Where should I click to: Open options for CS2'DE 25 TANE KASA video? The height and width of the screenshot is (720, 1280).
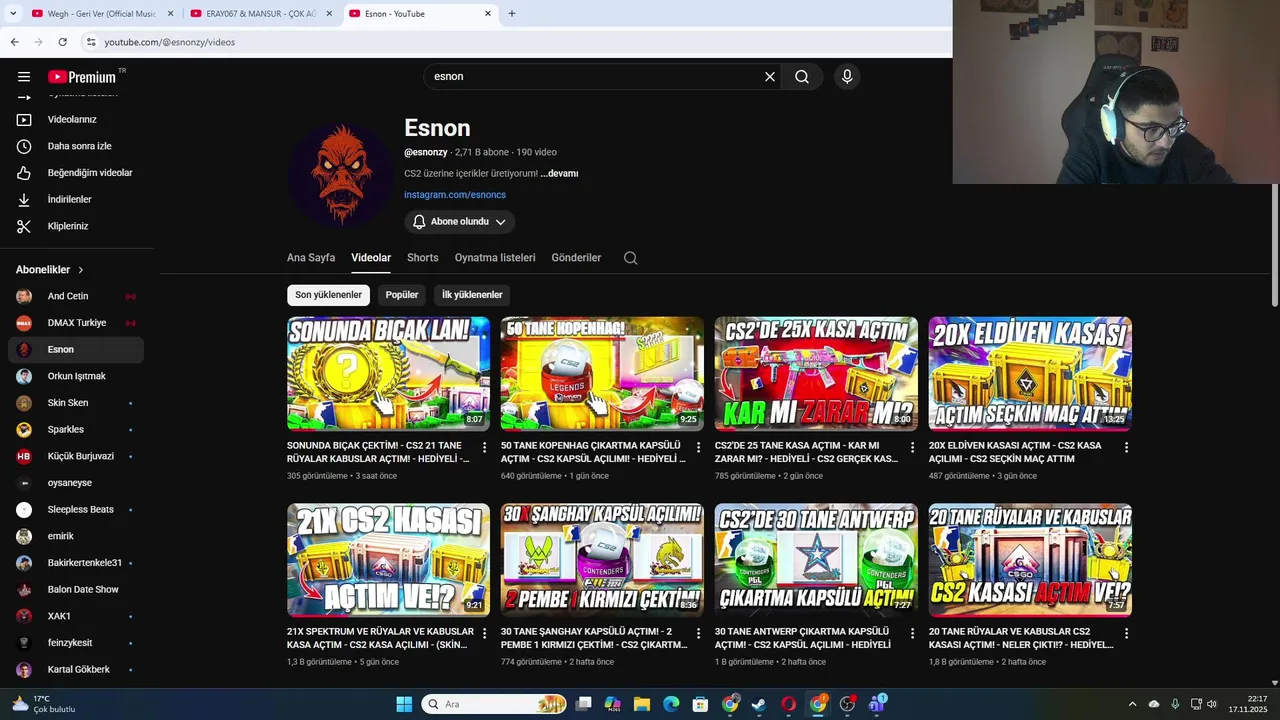tap(912, 447)
